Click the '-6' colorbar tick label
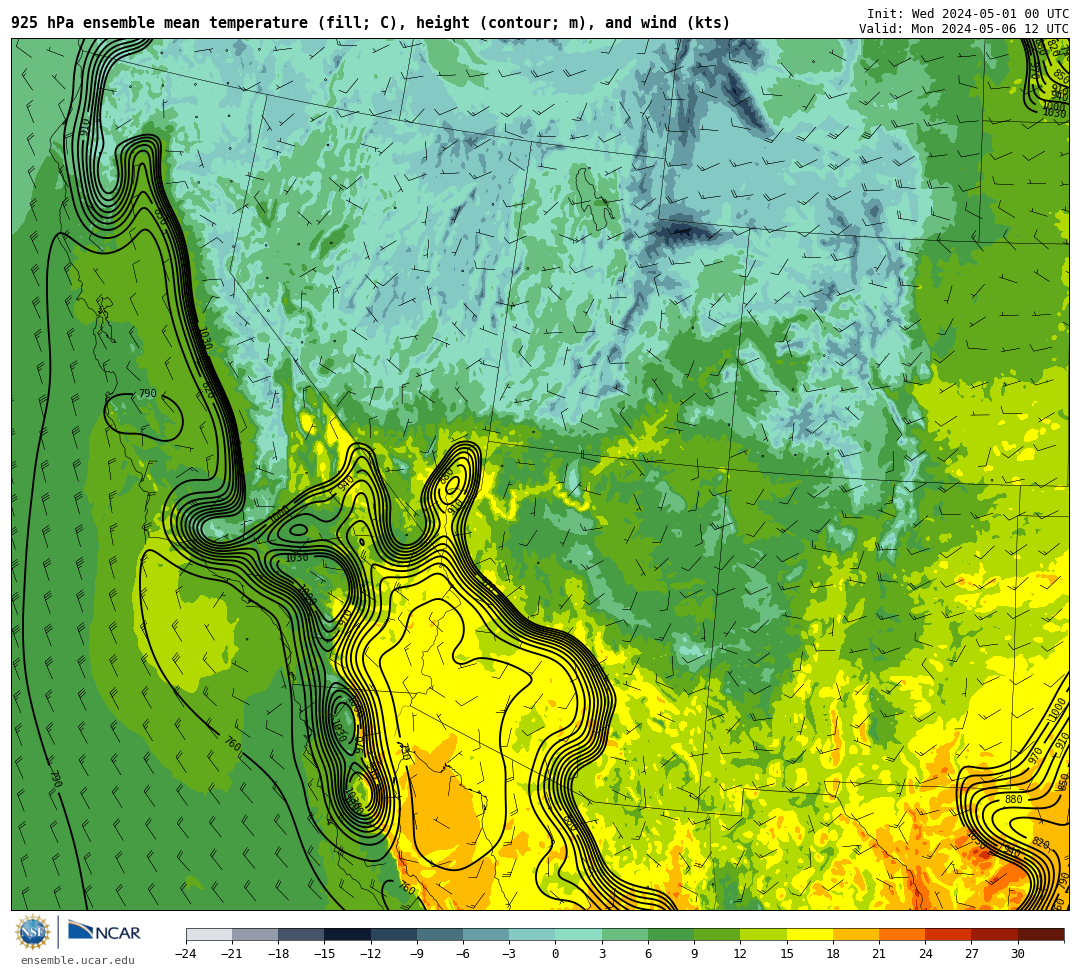Viewport: 1080px width, 973px height. pyautogui.click(x=463, y=954)
